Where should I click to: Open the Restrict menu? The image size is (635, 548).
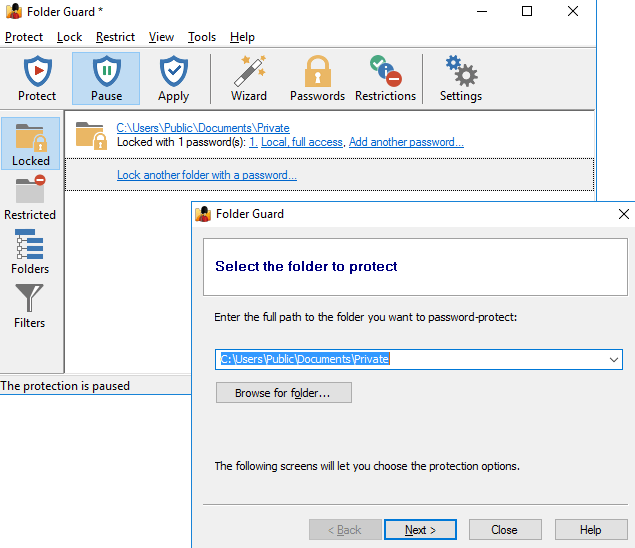coord(115,37)
